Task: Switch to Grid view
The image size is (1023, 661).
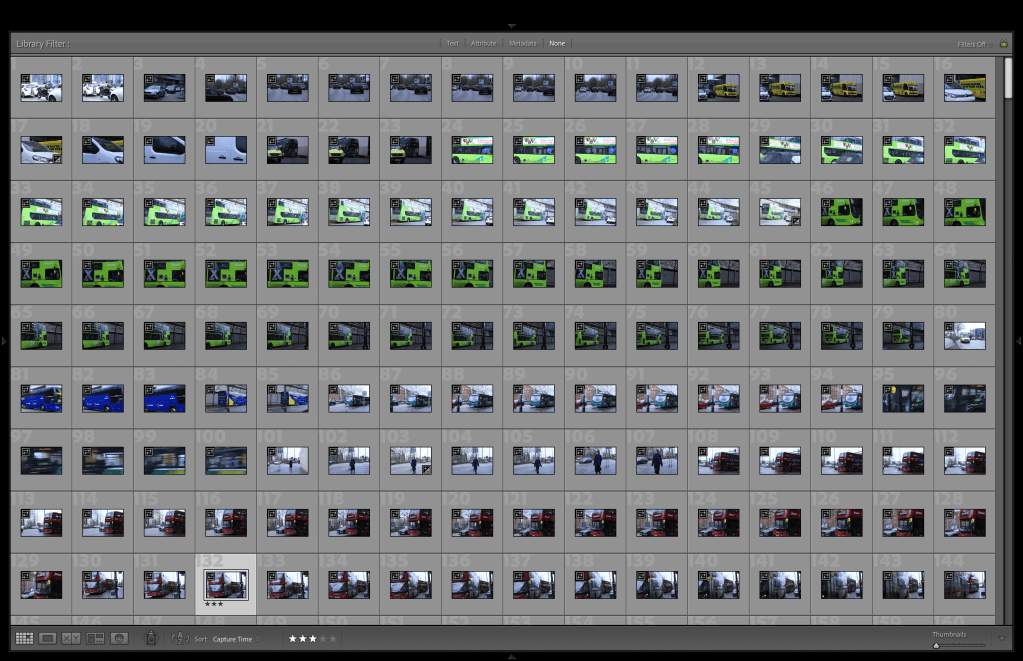Action: pyautogui.click(x=24, y=638)
